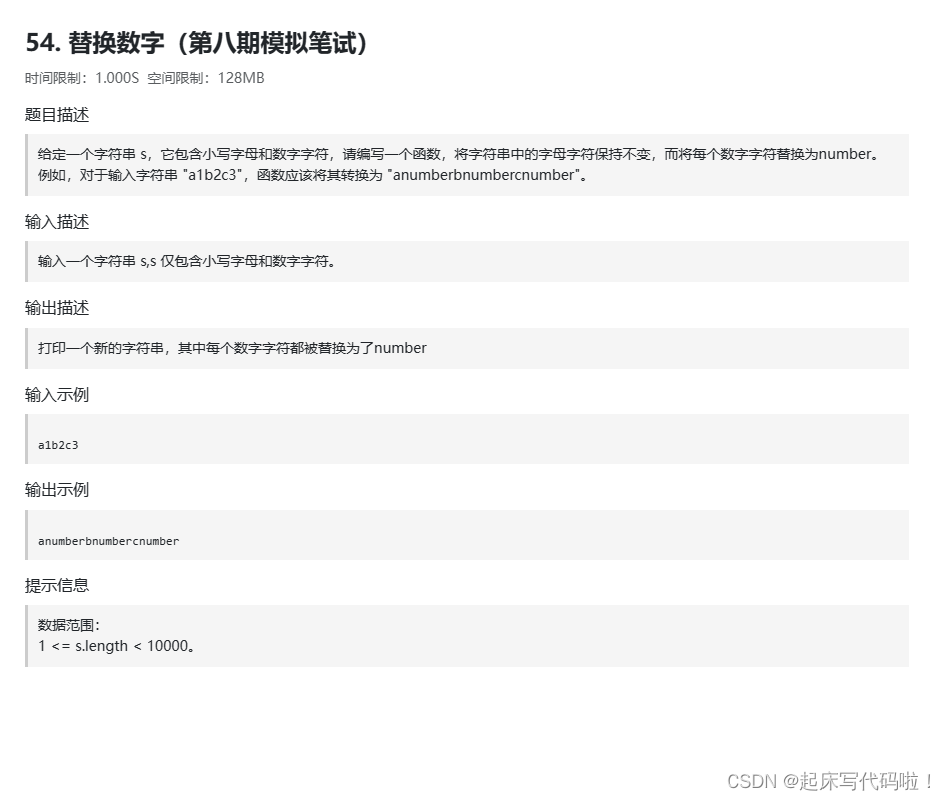Click the sample output "anumberbnumbercnumber" code
Viewport: 946px width, 800px height.
coord(109,541)
